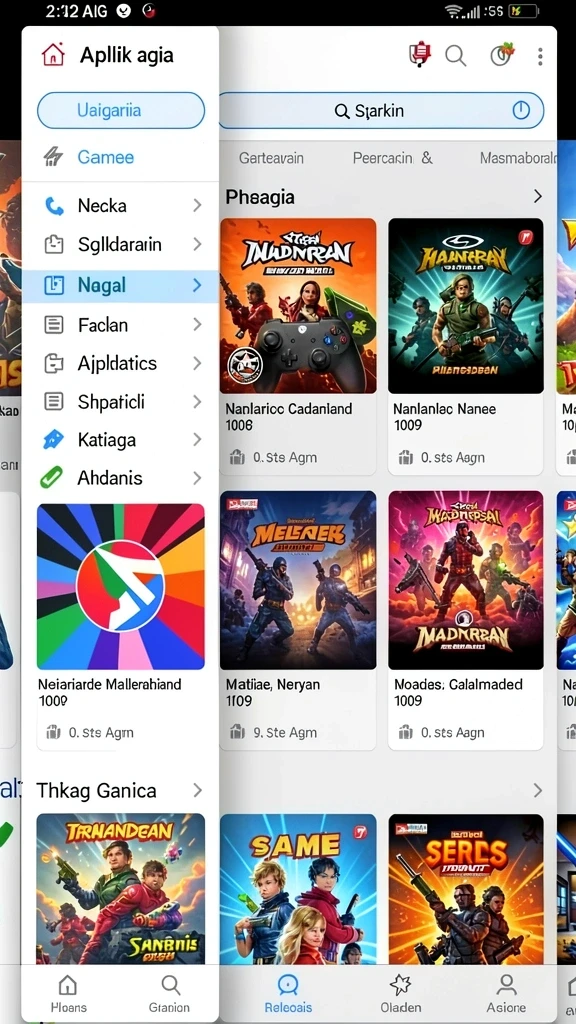This screenshot has height=1024, width=576.
Task: Switch to the Peercarin & tab
Action: 392,158
